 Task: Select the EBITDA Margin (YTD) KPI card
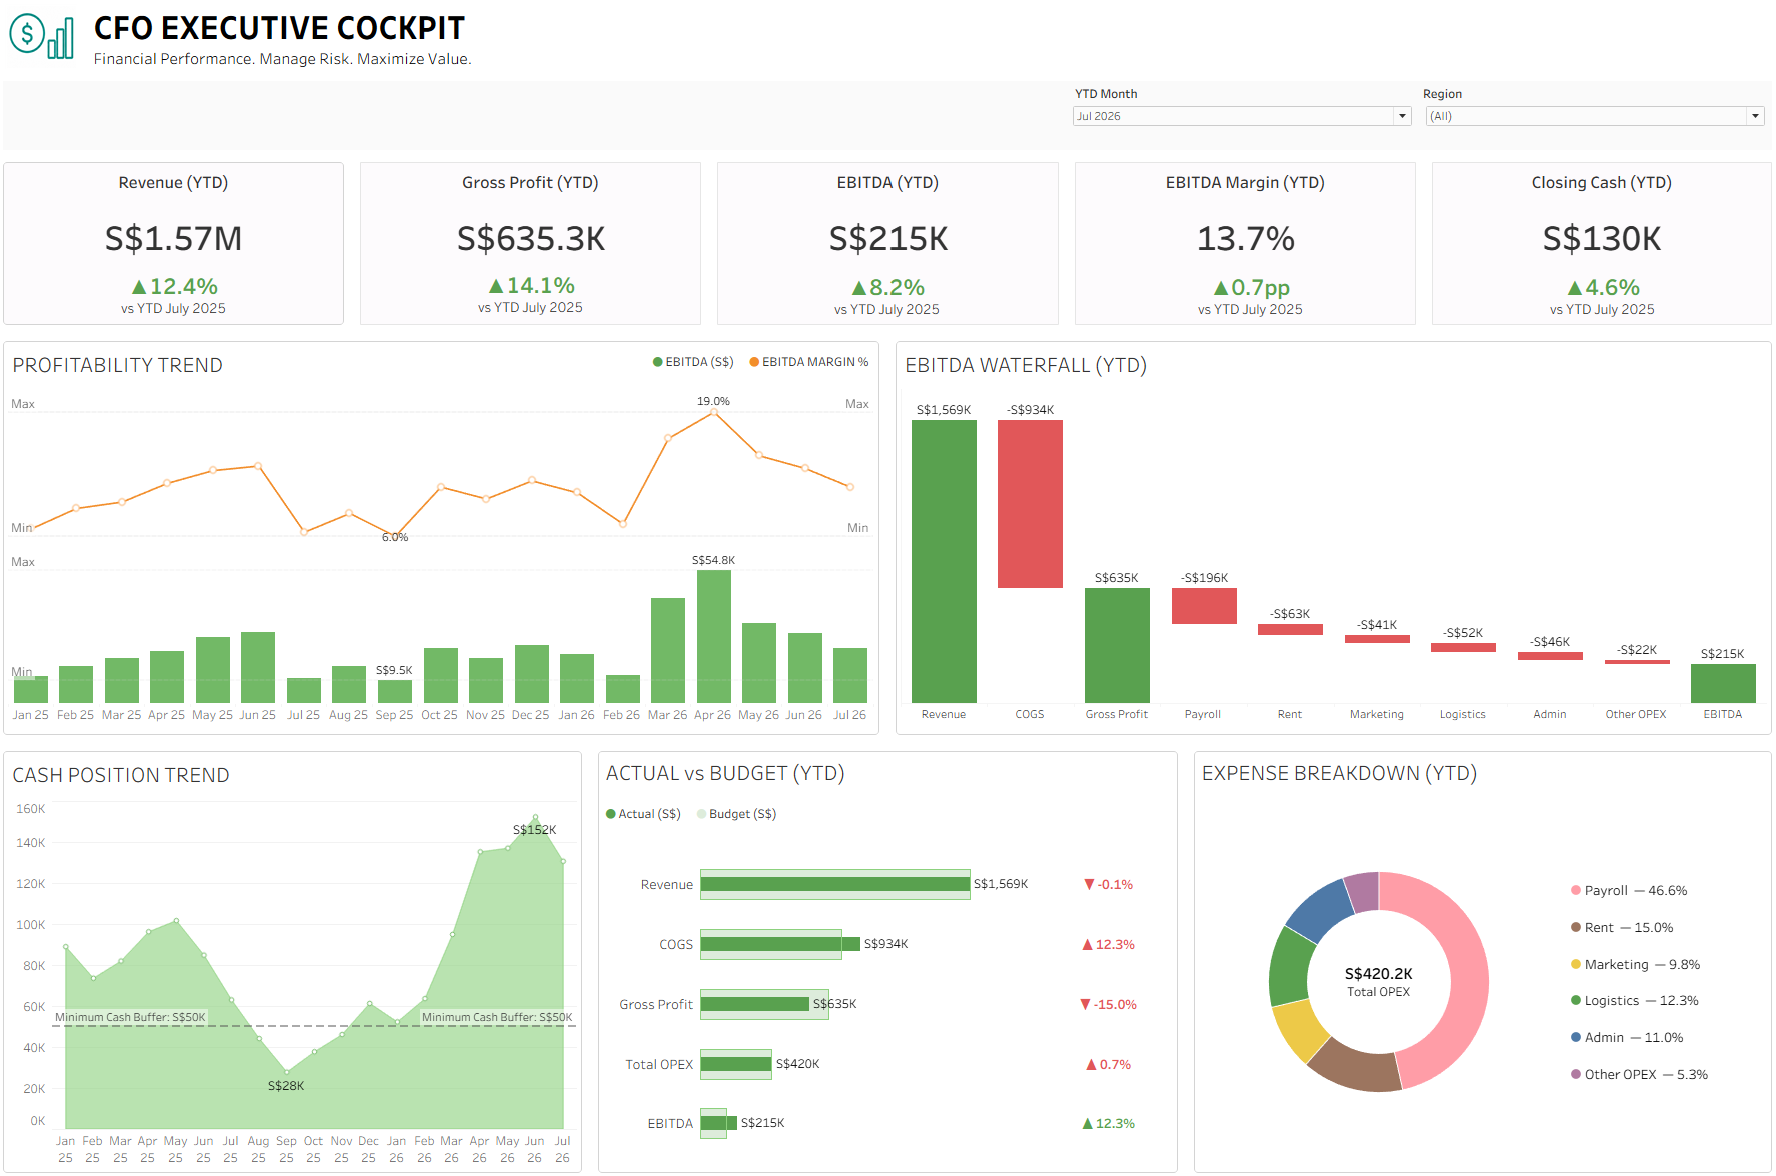click(x=1245, y=244)
